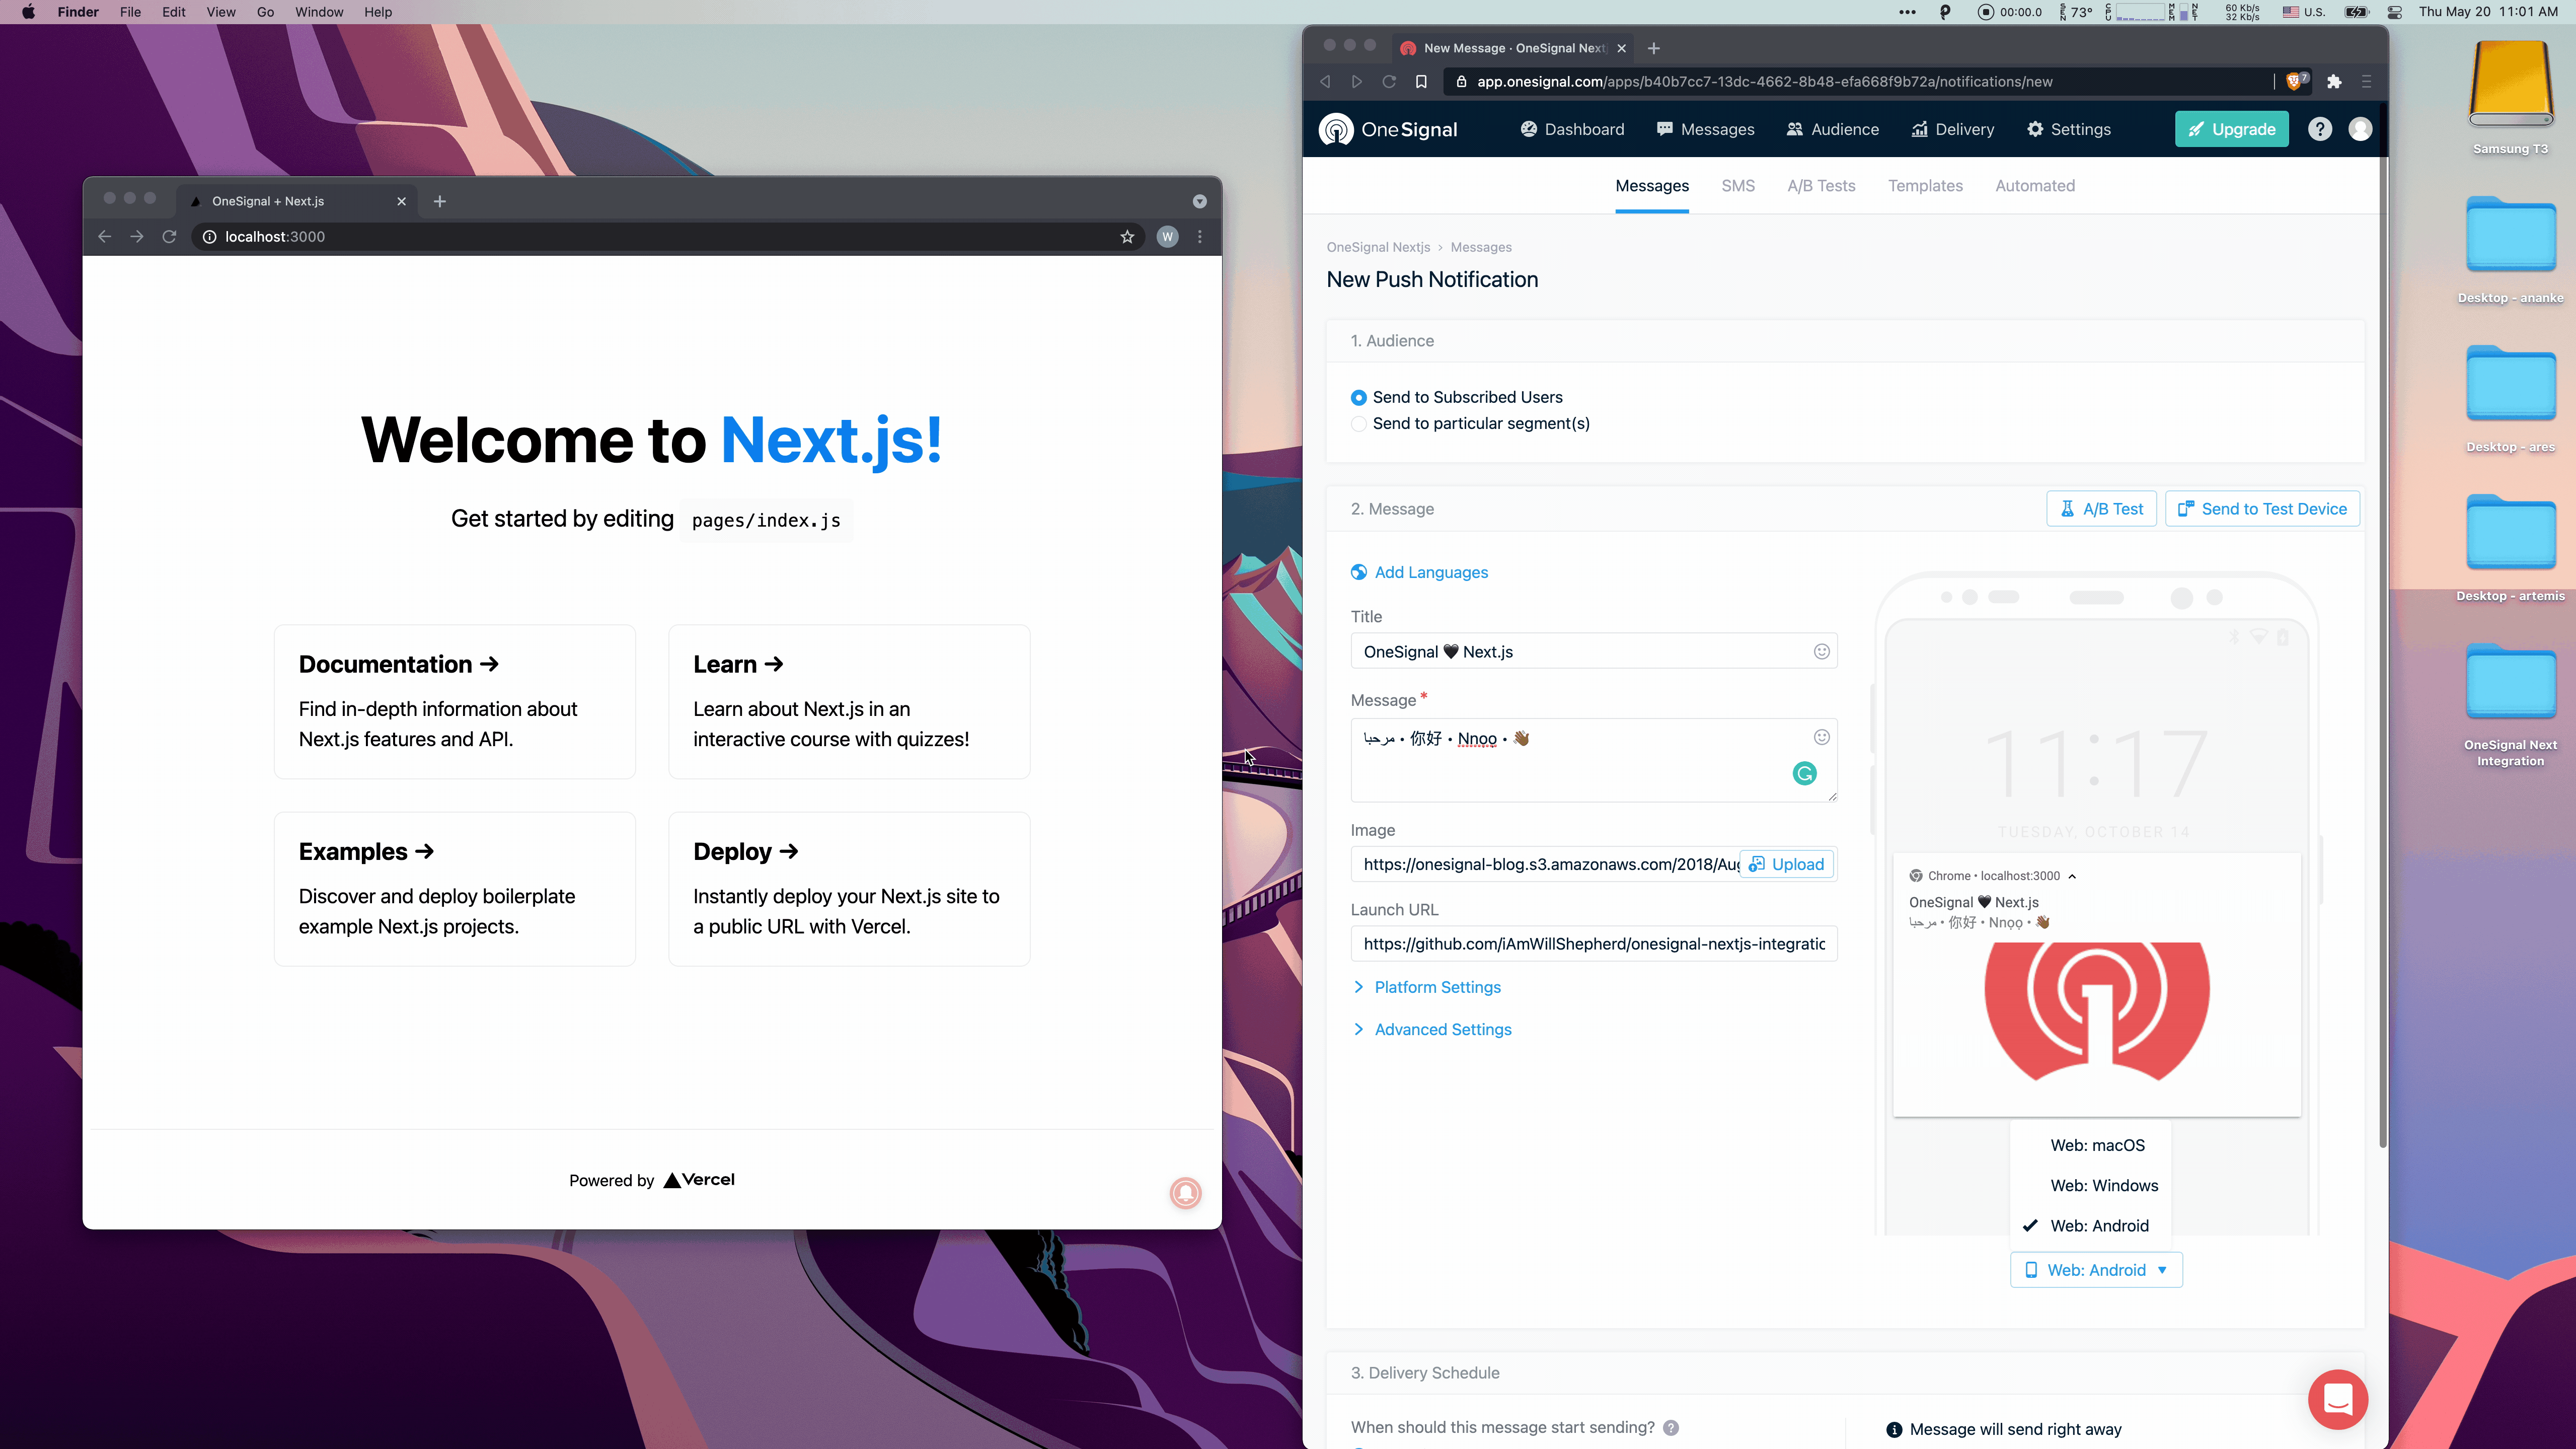Open the Samsung T3 drive on desktop
The image size is (2576, 1449).
click(x=2510, y=98)
